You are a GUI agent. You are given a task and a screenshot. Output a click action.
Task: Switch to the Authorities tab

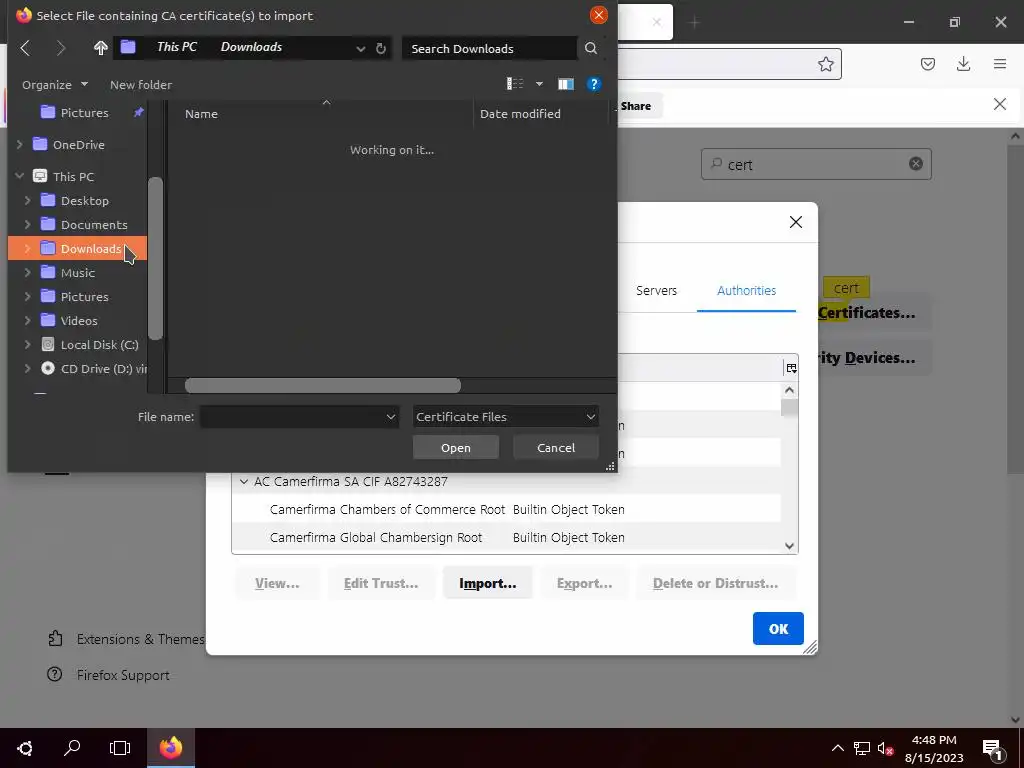click(746, 291)
